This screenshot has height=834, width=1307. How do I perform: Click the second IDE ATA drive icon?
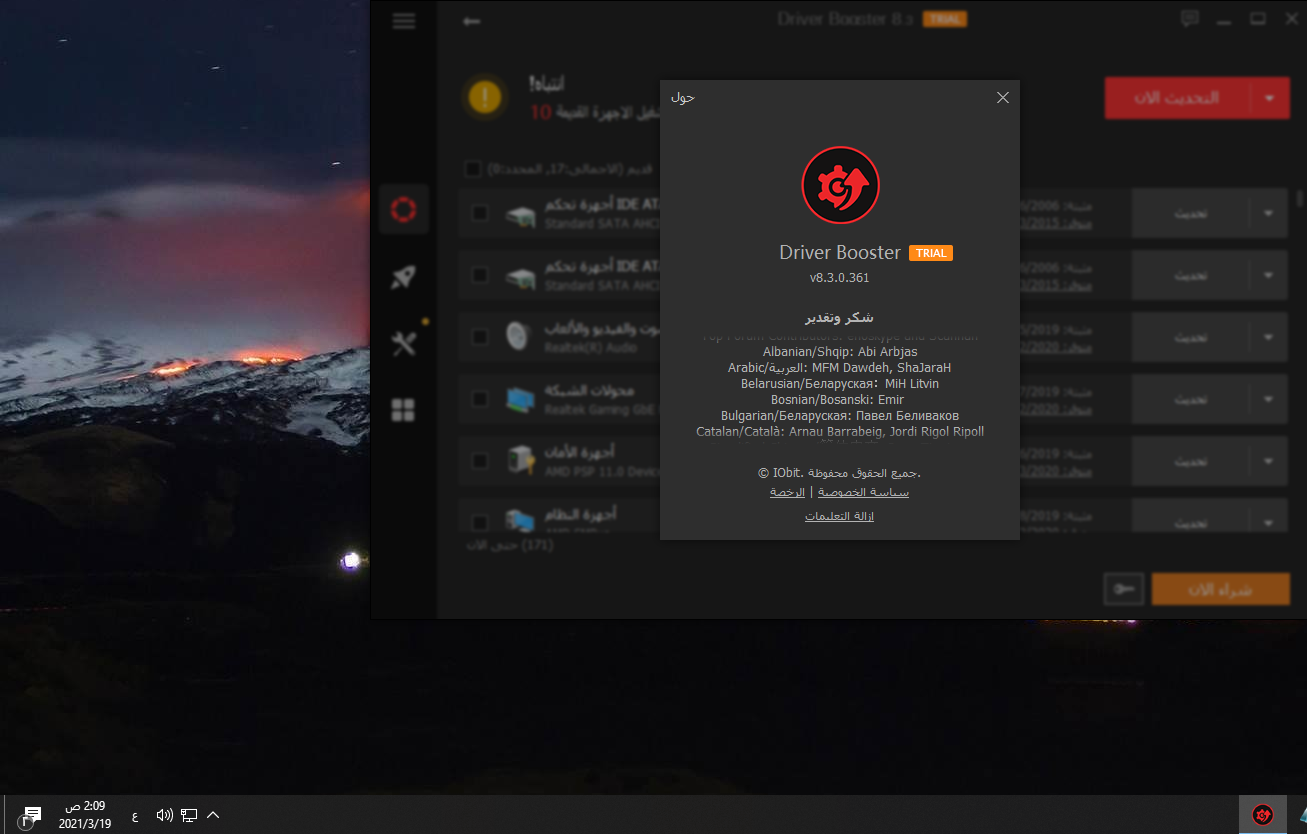pos(519,276)
